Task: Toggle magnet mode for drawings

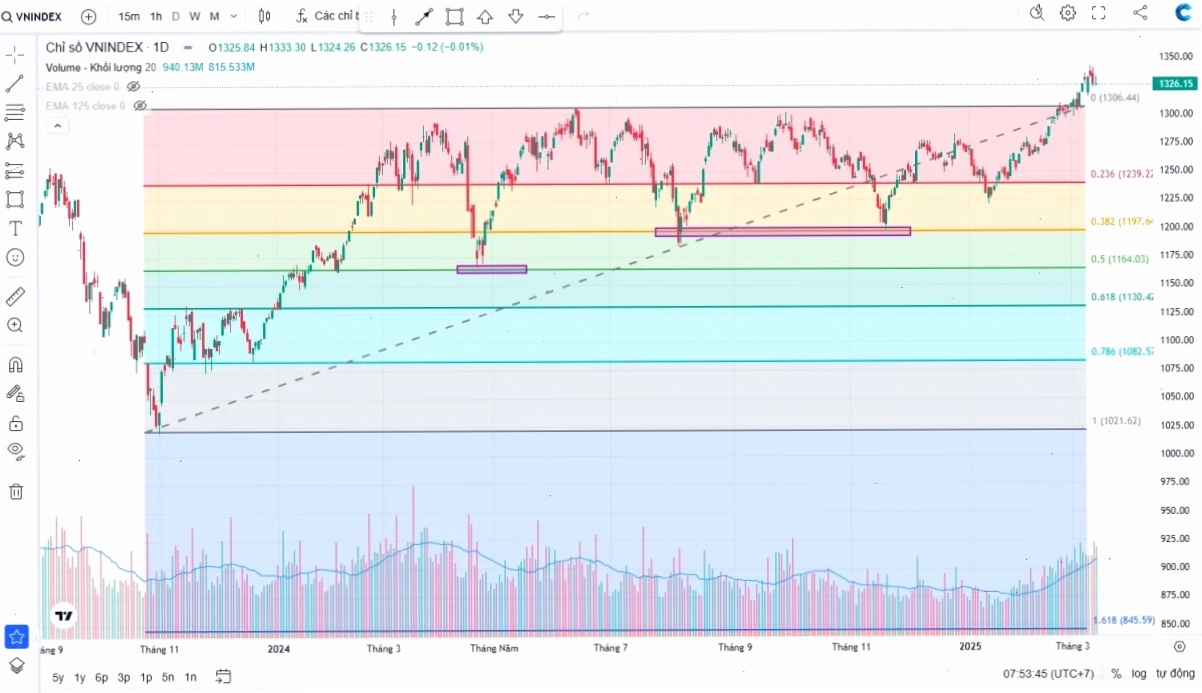Action: (x=15, y=364)
